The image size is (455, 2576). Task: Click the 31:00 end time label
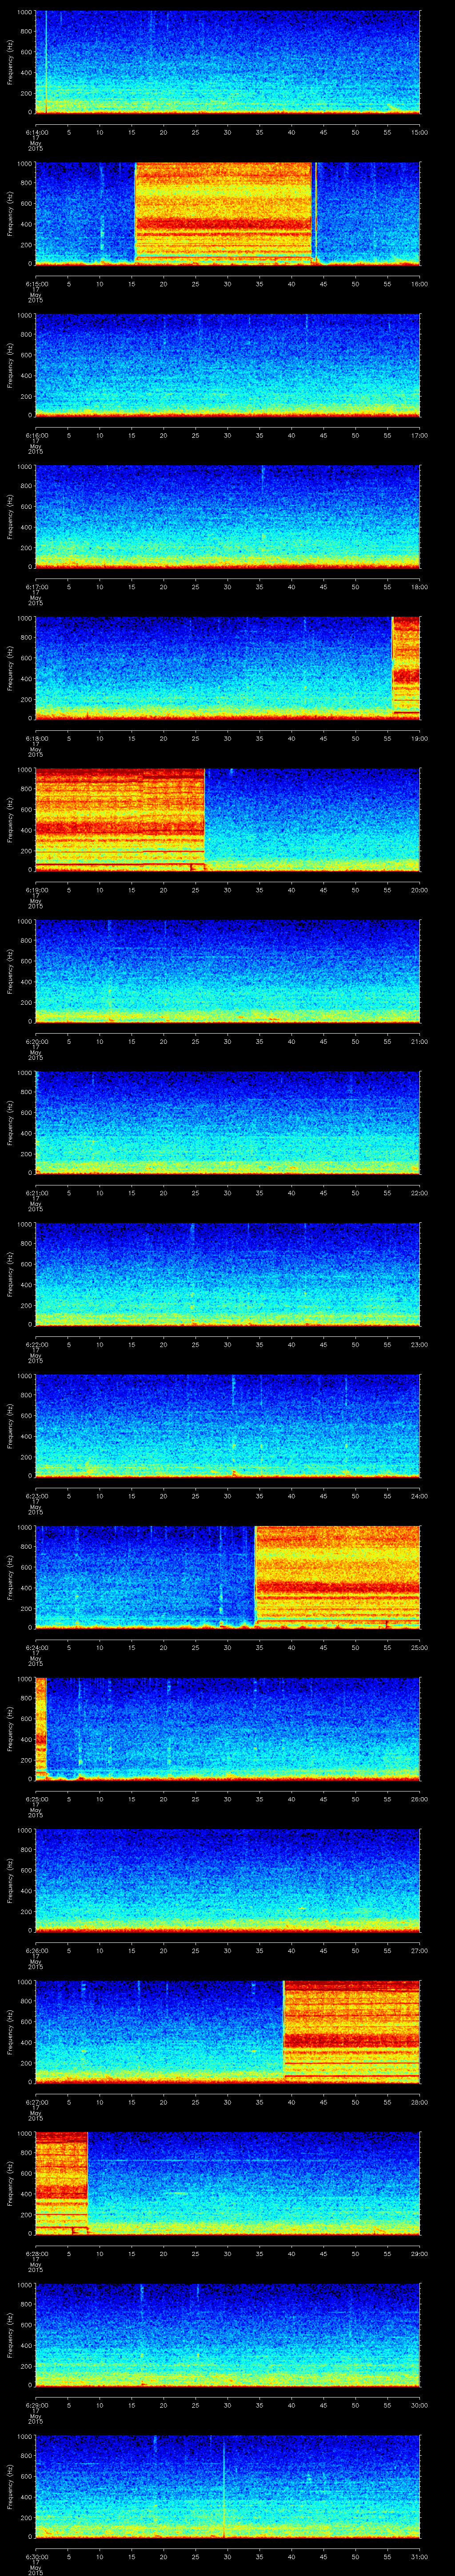pyautogui.click(x=420, y=2556)
